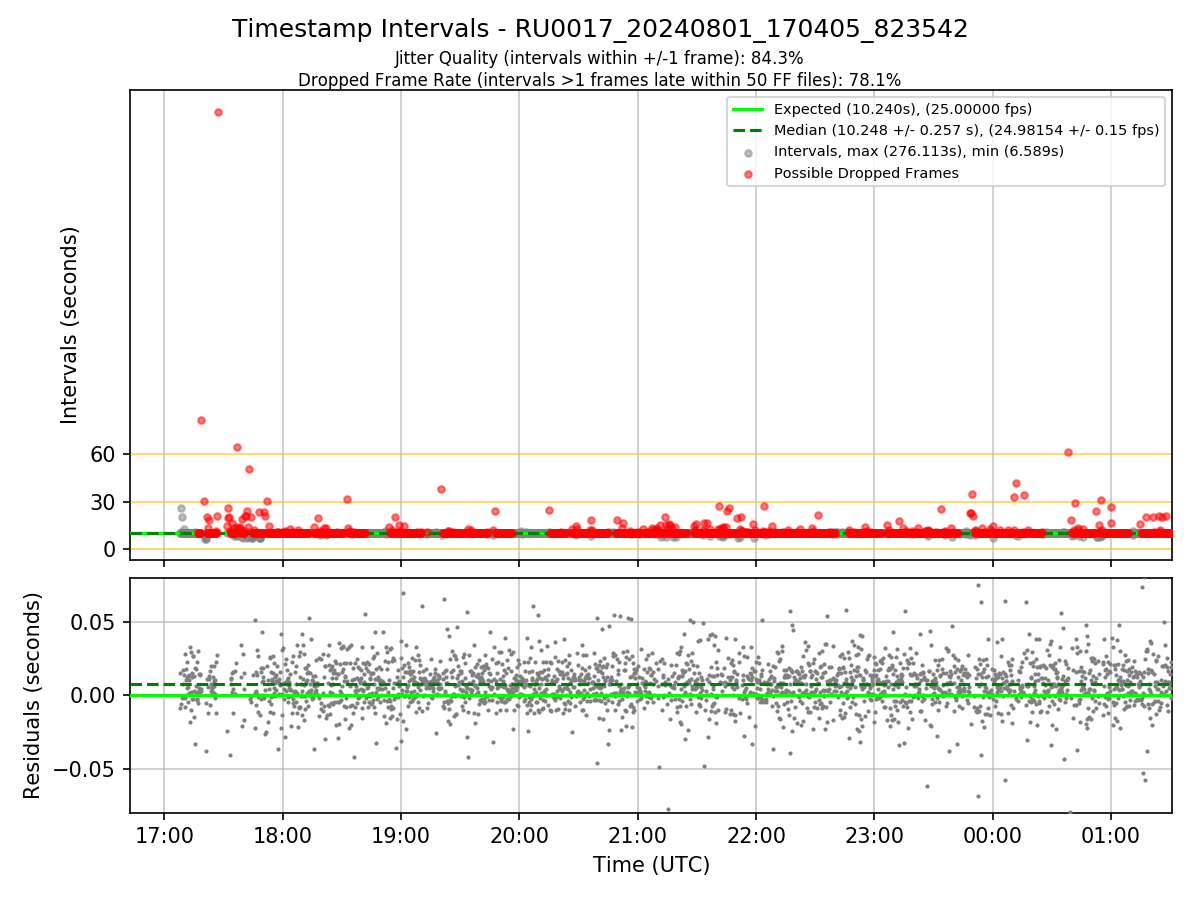This screenshot has height=900, width=1200.
Task: Click legend entry "Median (10.248 +/- 0.257 s)"
Action: (966, 130)
